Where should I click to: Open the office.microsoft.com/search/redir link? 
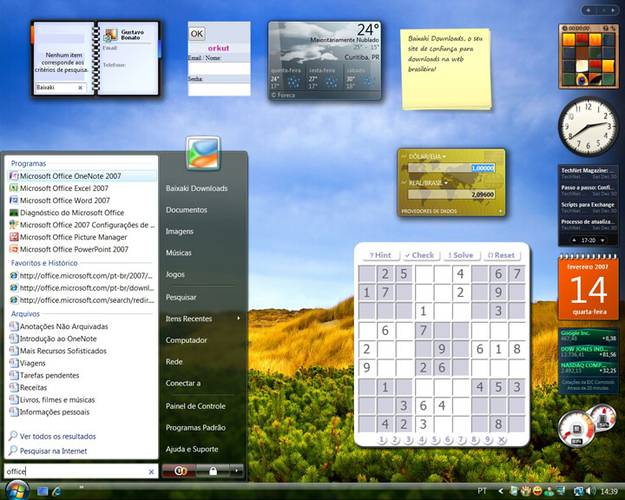81,300
